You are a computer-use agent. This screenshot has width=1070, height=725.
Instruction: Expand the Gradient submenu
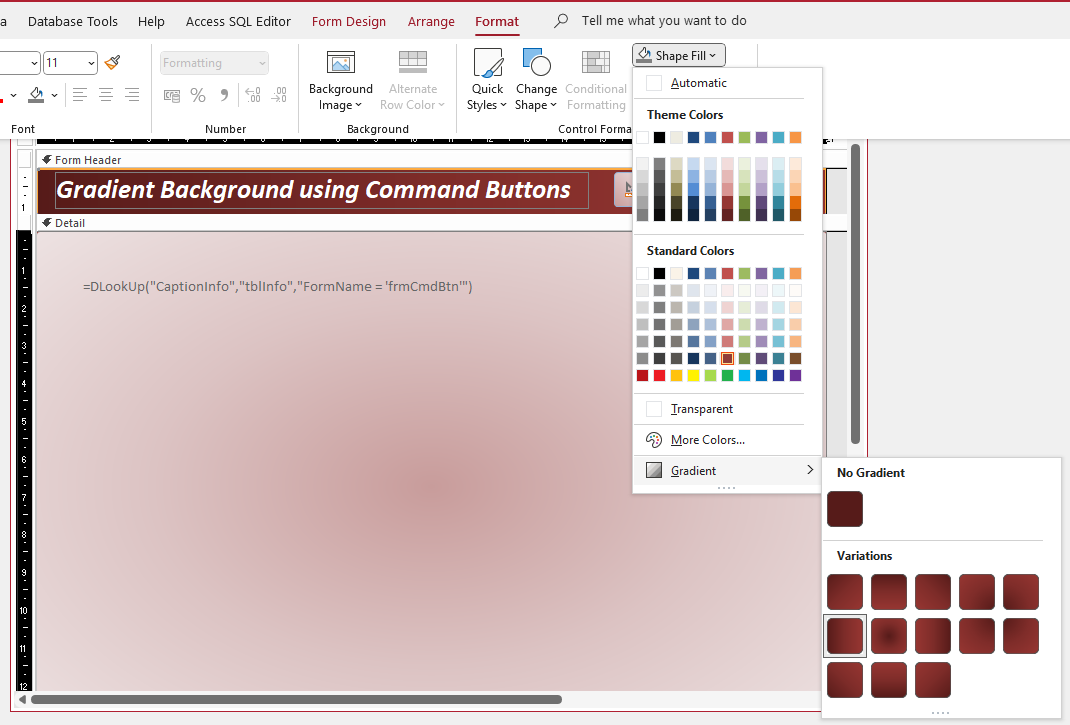coord(727,470)
